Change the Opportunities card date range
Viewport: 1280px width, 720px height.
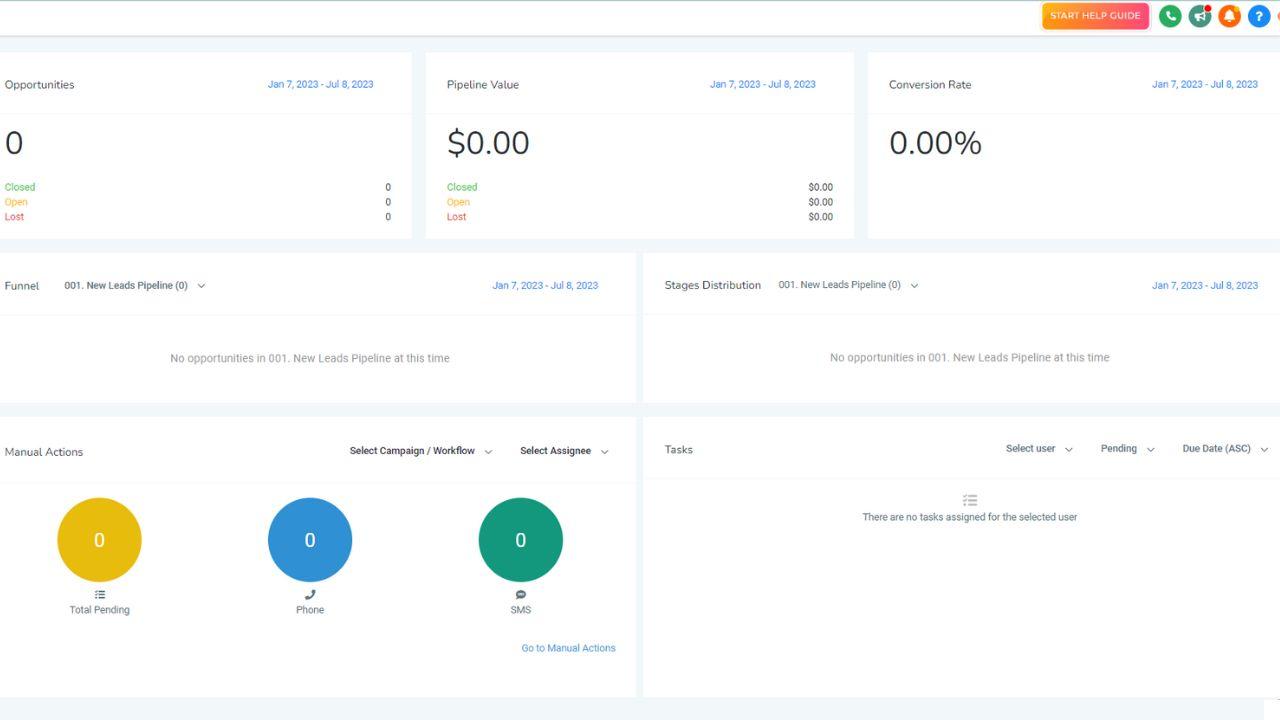[320, 84]
